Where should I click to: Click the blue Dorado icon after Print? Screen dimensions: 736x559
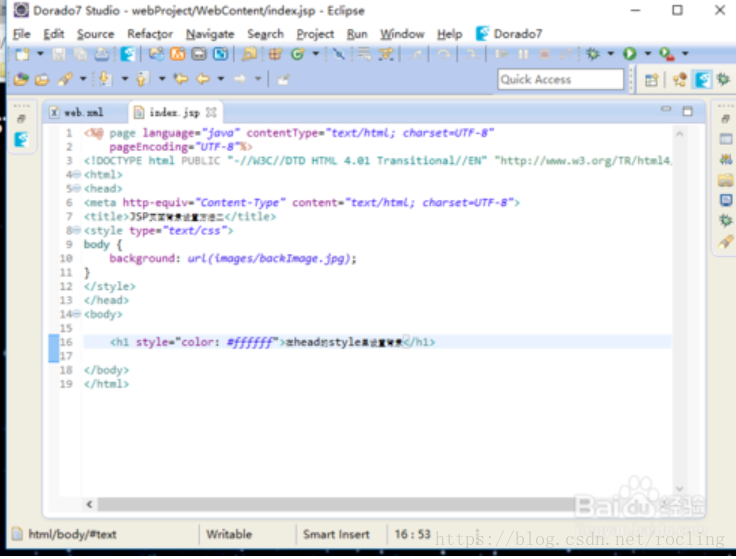coord(127,54)
